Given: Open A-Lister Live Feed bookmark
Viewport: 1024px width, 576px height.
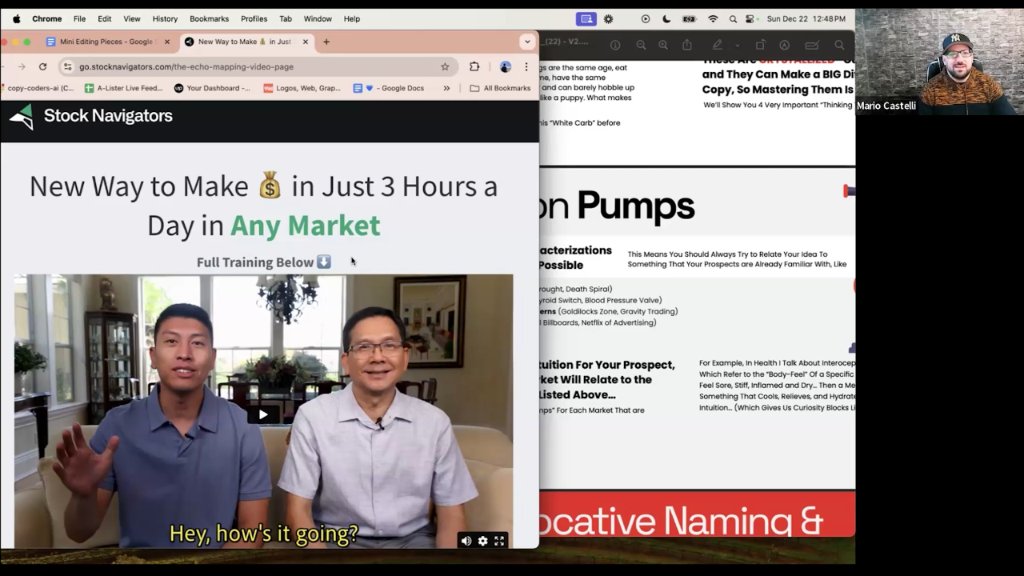Looking at the screenshot, I should pyautogui.click(x=123, y=88).
